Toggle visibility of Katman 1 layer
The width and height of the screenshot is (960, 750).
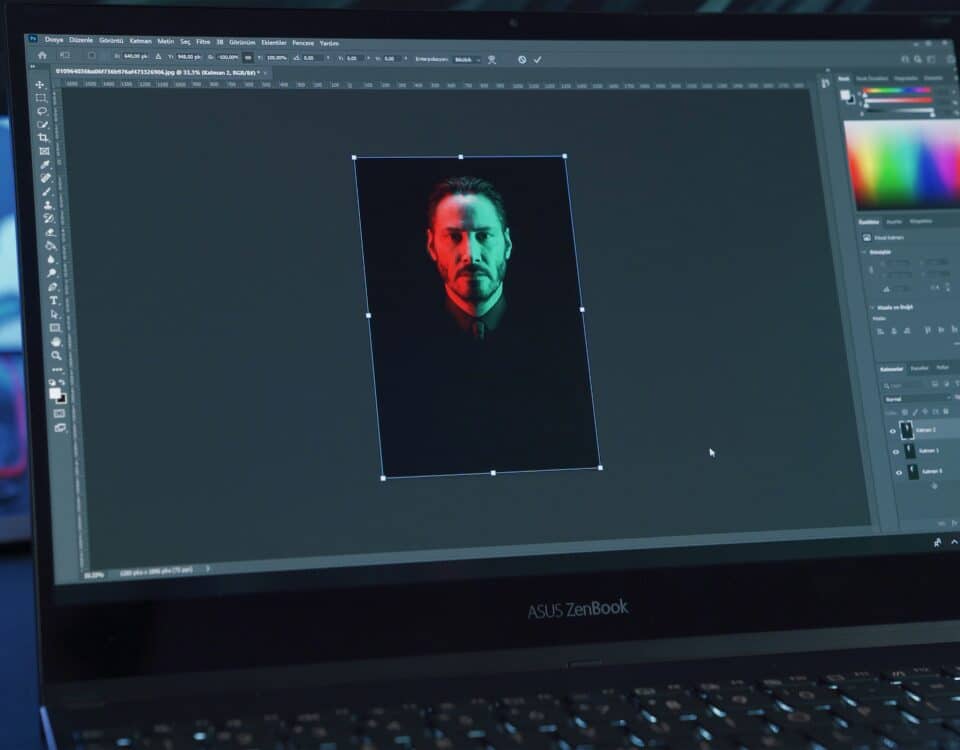(x=896, y=451)
